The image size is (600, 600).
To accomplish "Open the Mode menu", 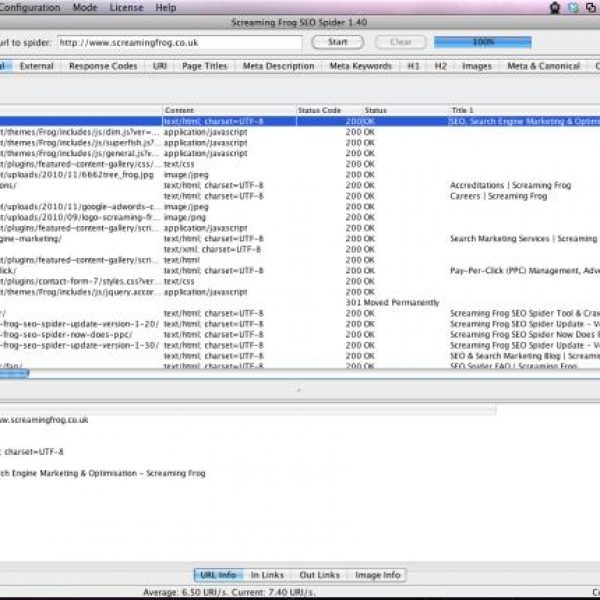I will (85, 8).
